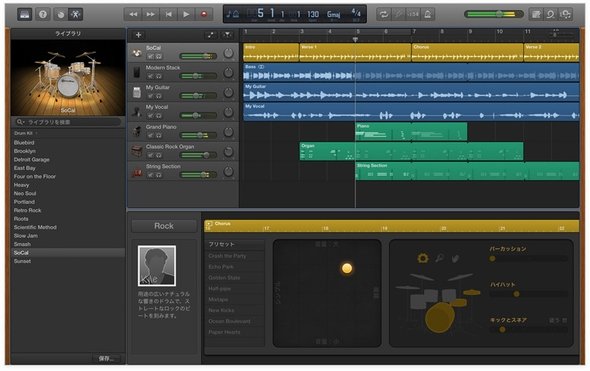
Task: Solo the Modern Stack track
Action: click(158, 76)
